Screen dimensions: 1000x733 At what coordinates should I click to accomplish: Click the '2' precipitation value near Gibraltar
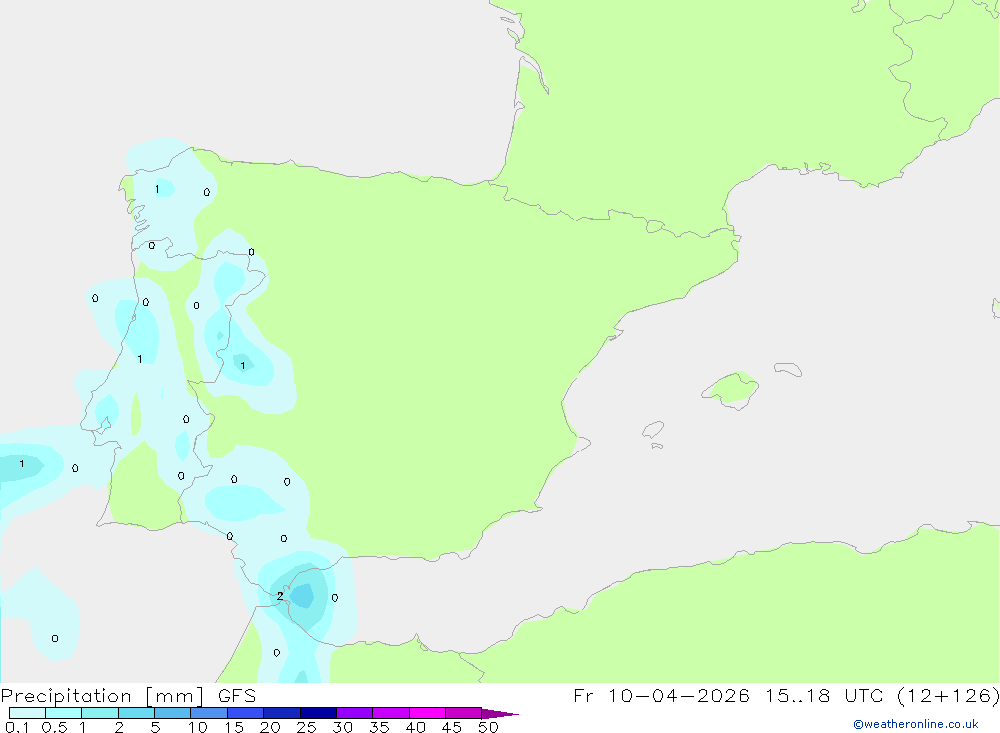coord(280,596)
